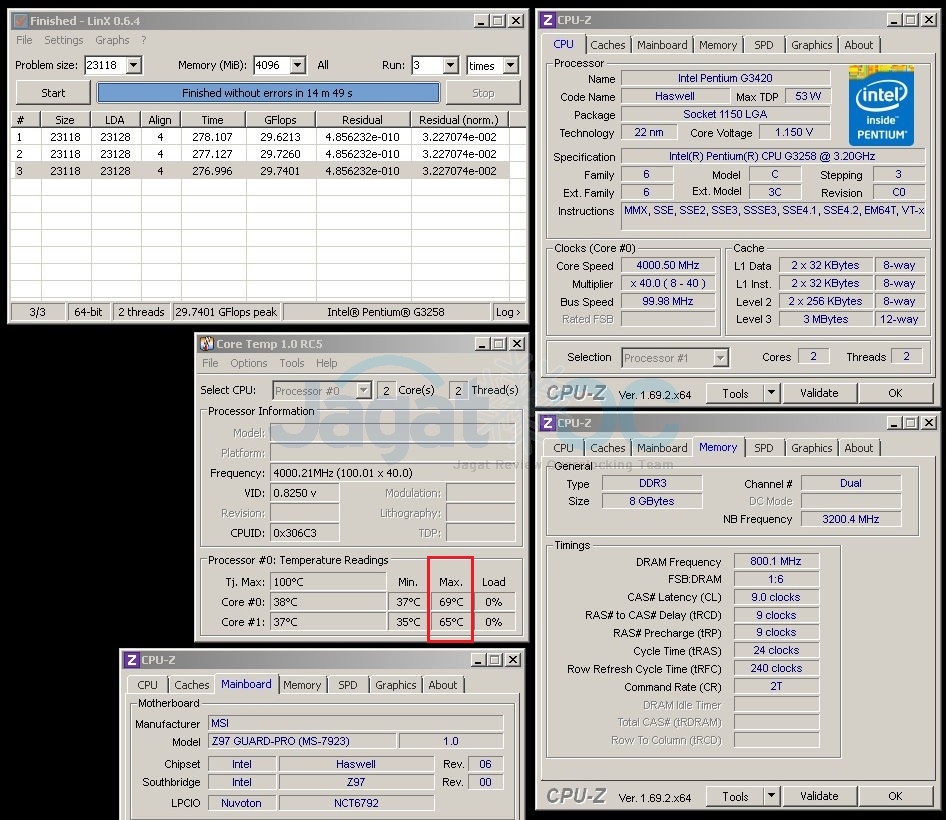Switch to the SPD tab in Memory window
This screenshot has height=820, width=946.
click(763, 448)
